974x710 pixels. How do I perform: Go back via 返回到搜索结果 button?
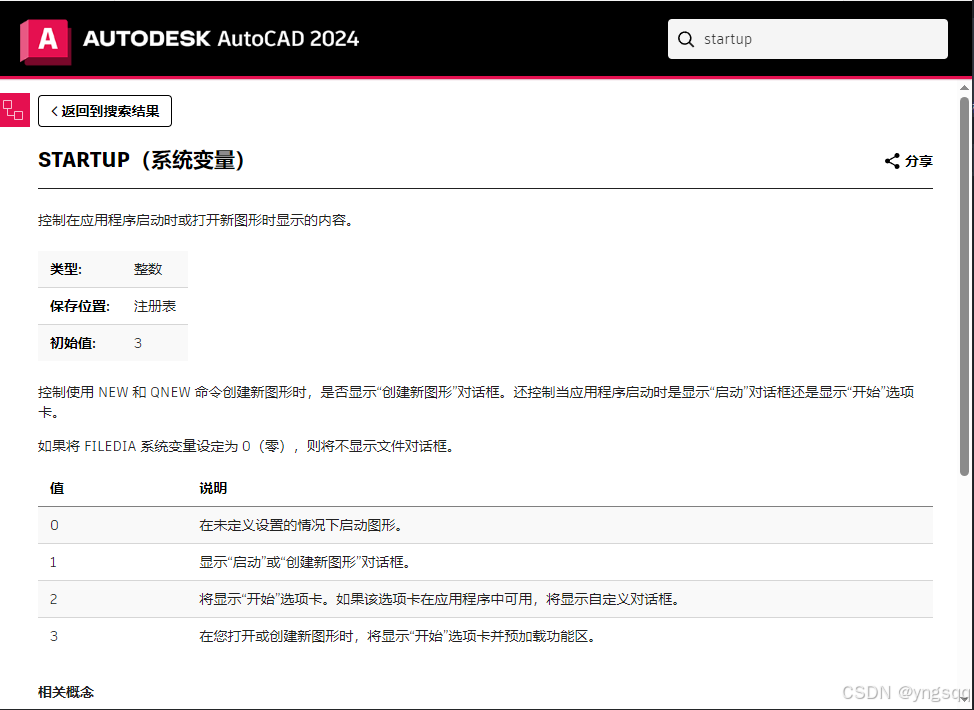[x=104, y=111]
